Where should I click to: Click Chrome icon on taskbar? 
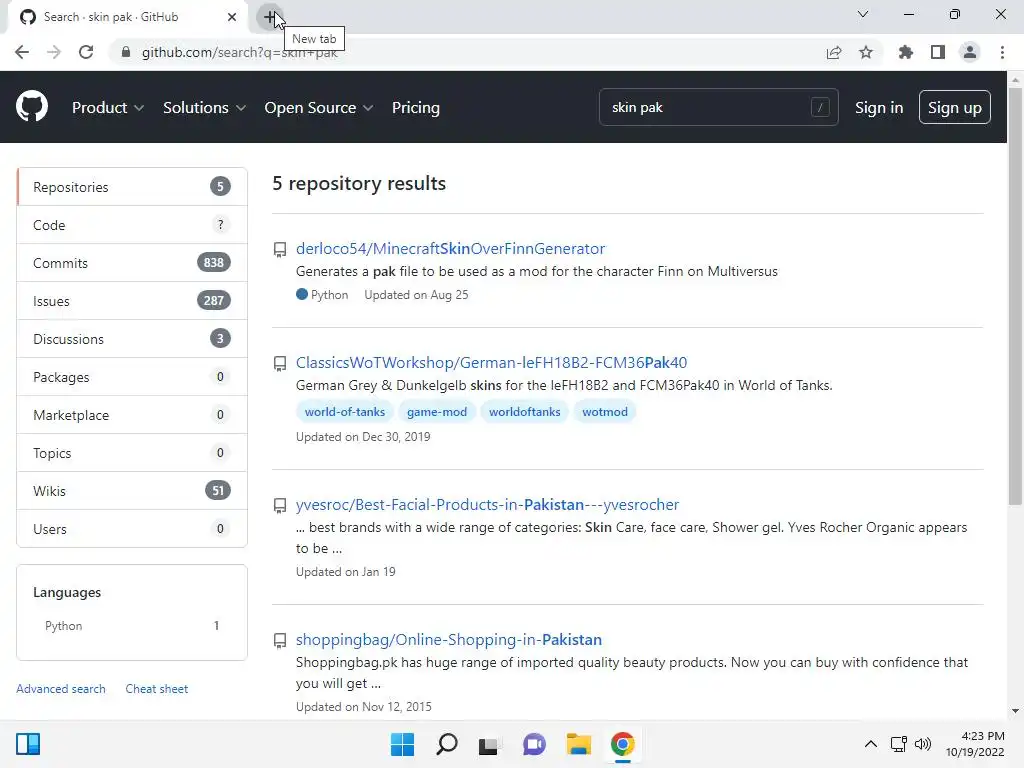[x=622, y=744]
